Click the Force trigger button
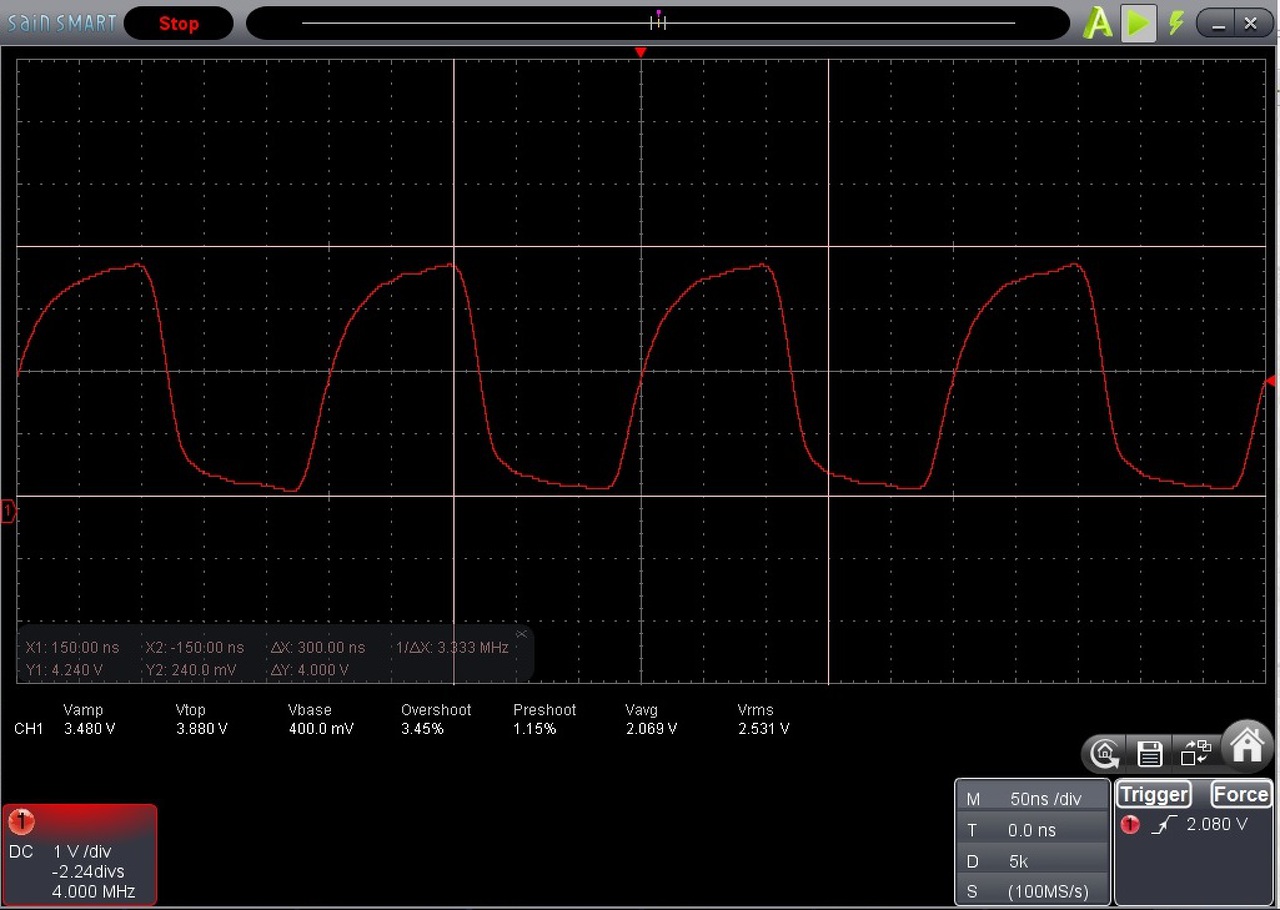Image resolution: width=1280 pixels, height=910 pixels. [x=1240, y=795]
